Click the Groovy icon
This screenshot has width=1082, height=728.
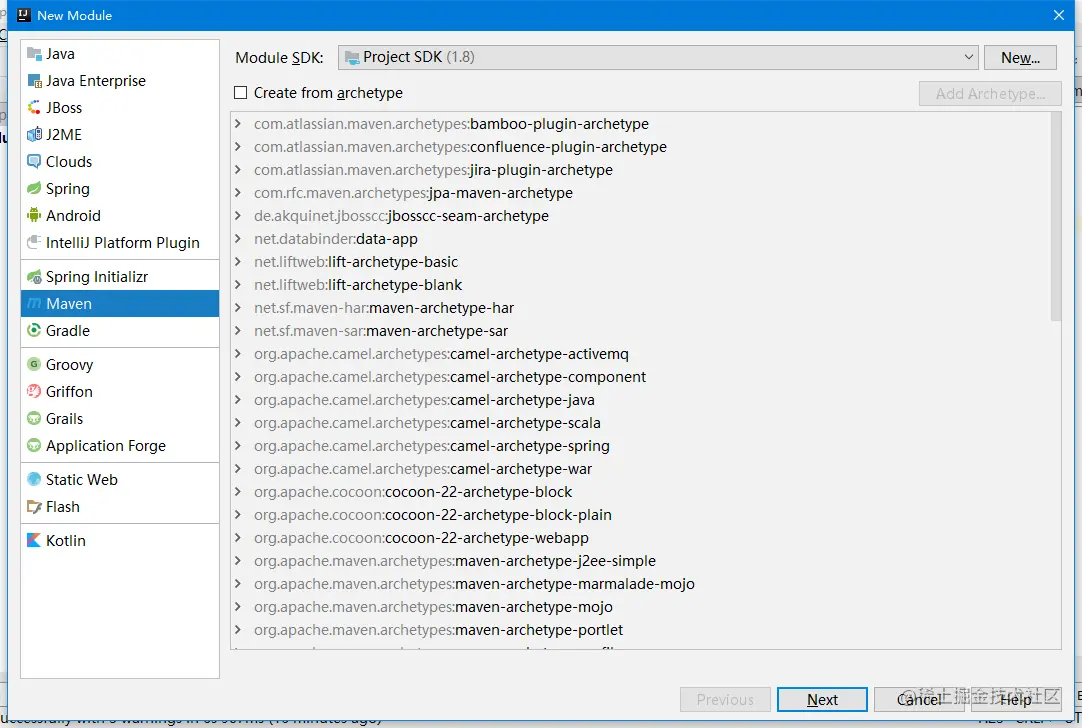coord(34,364)
